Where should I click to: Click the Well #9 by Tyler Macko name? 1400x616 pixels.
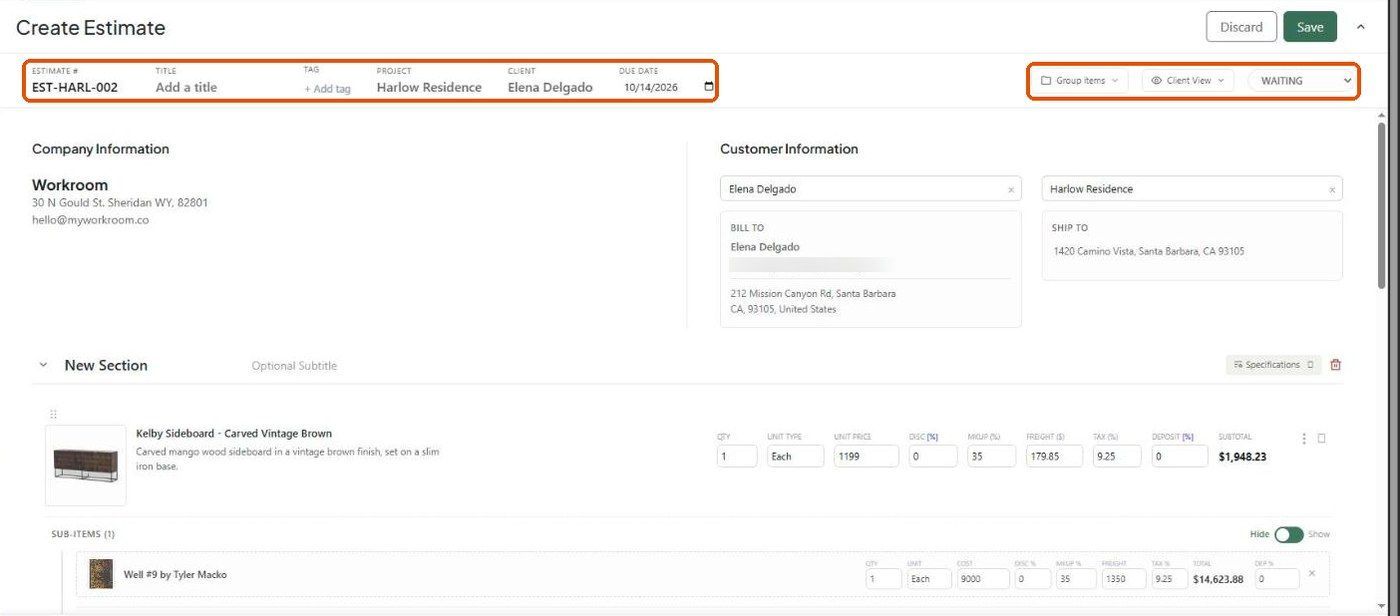coord(175,575)
